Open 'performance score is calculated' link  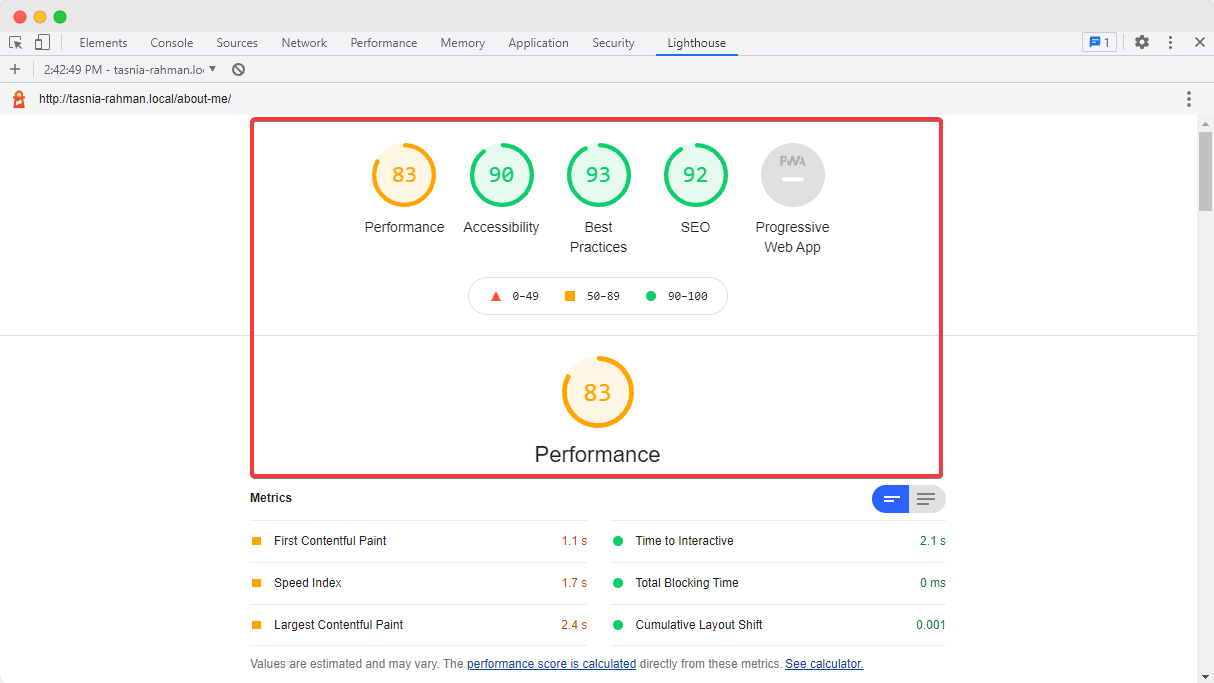coord(551,664)
